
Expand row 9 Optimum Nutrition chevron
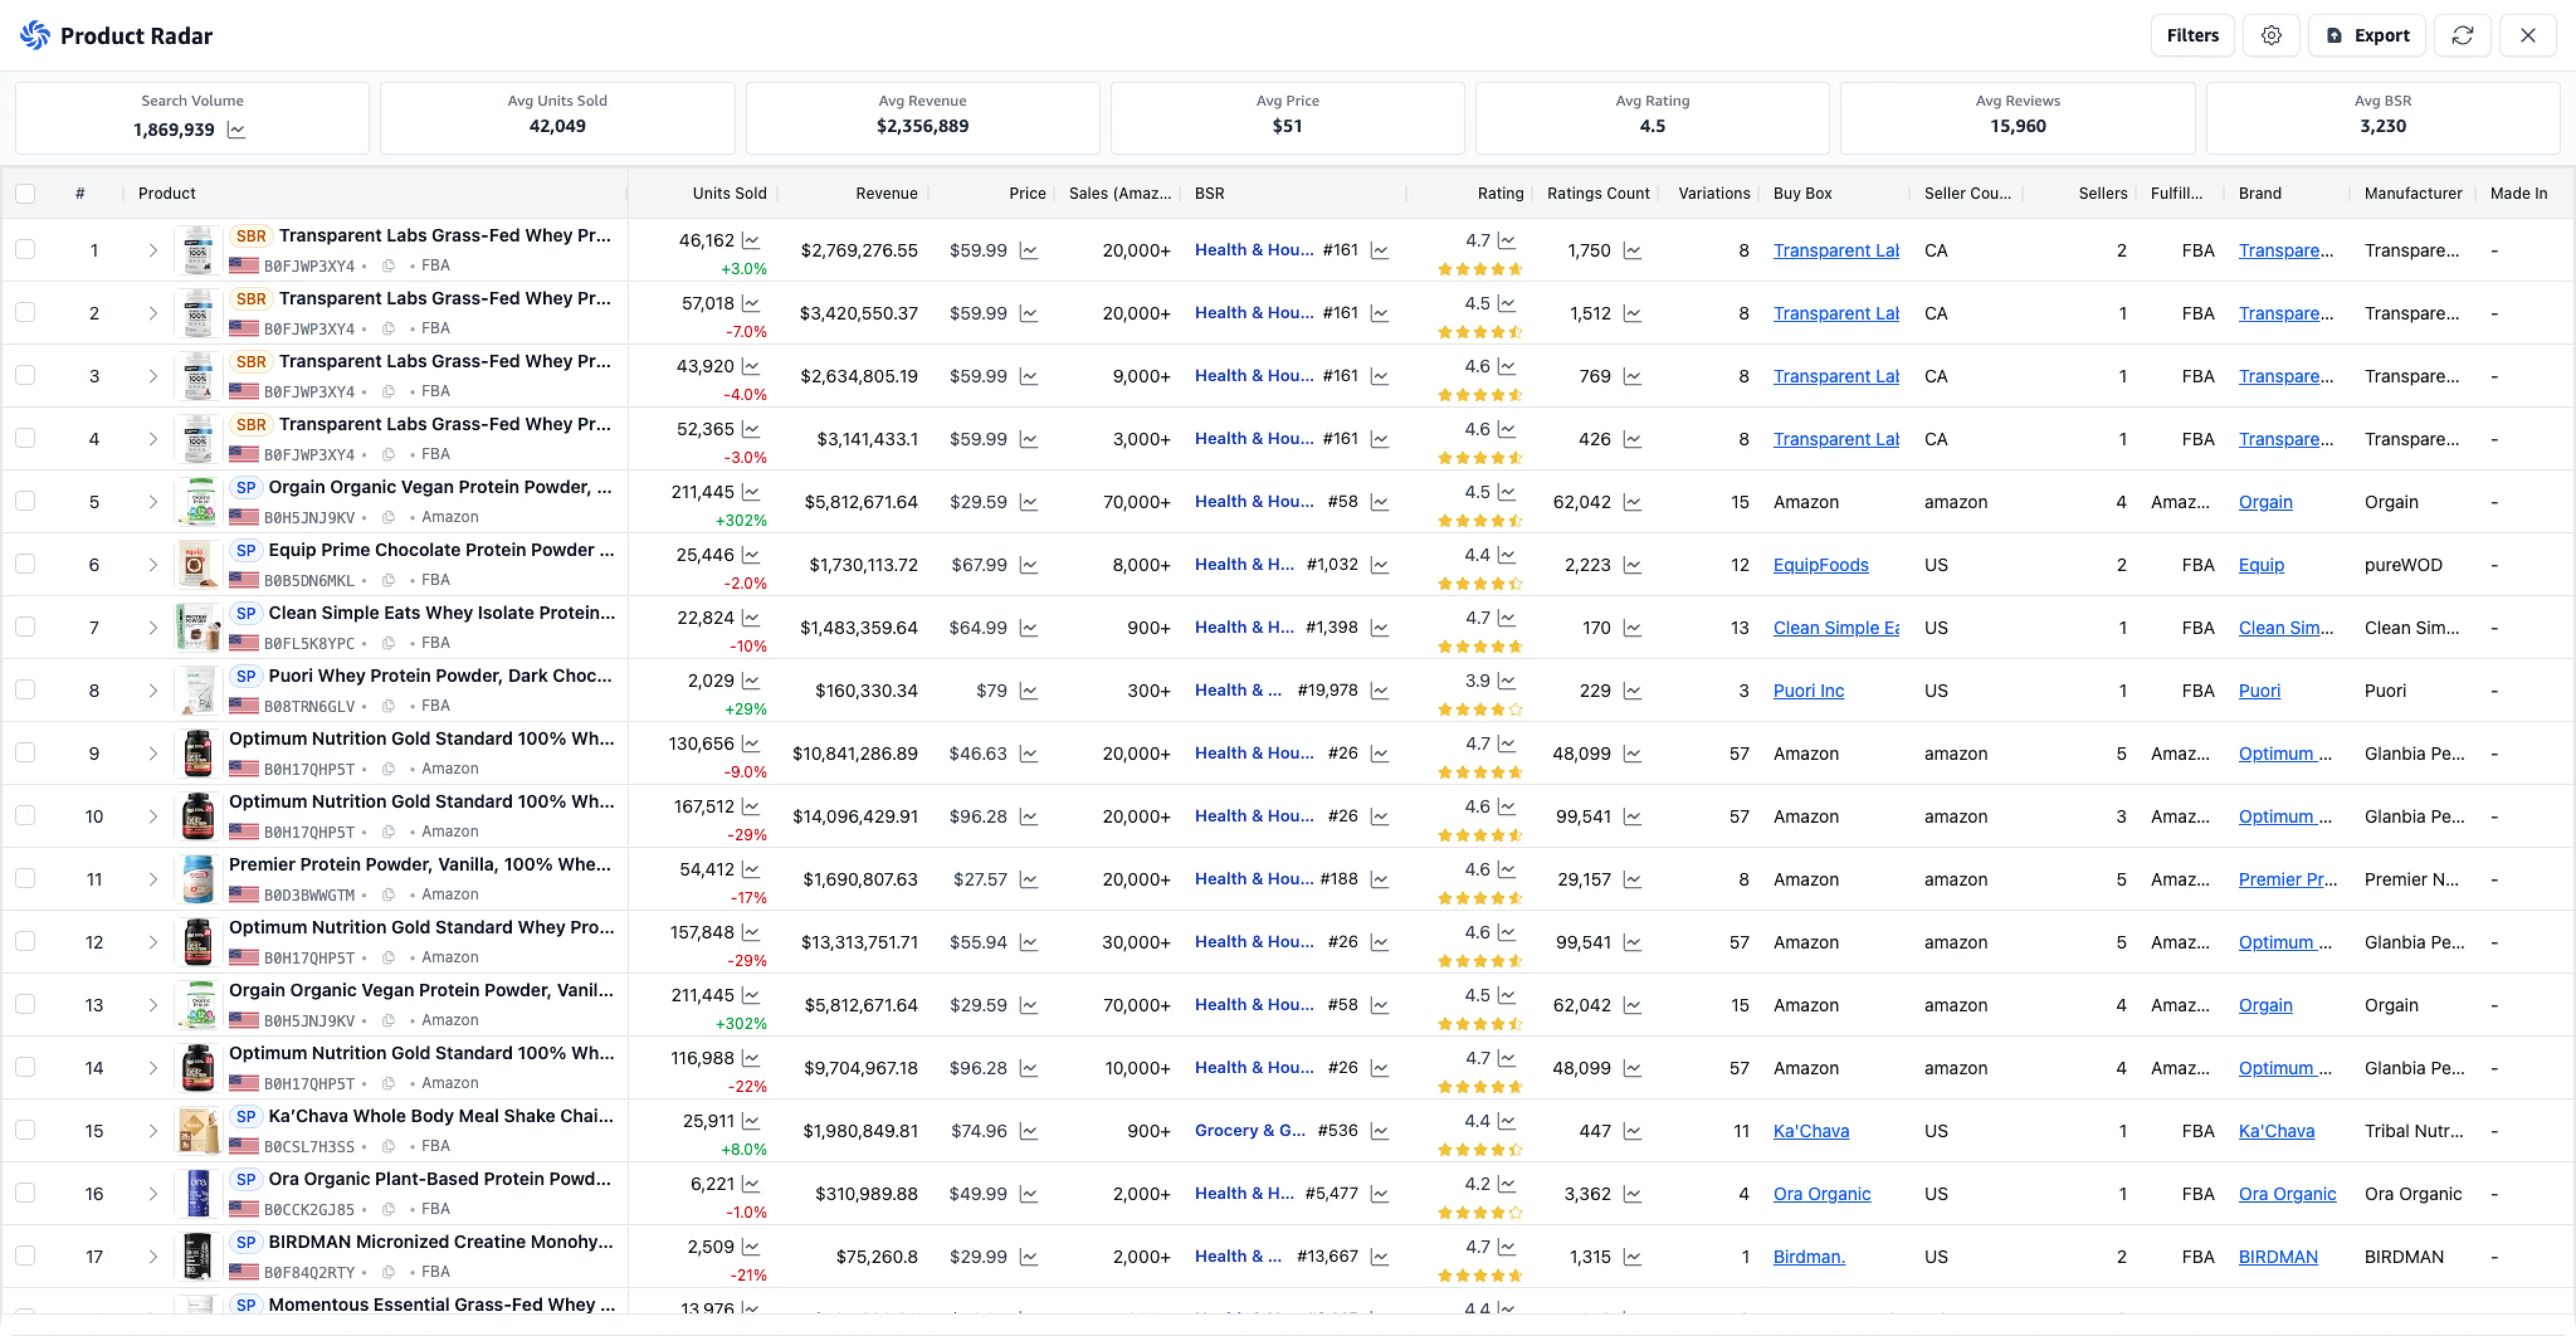point(153,754)
